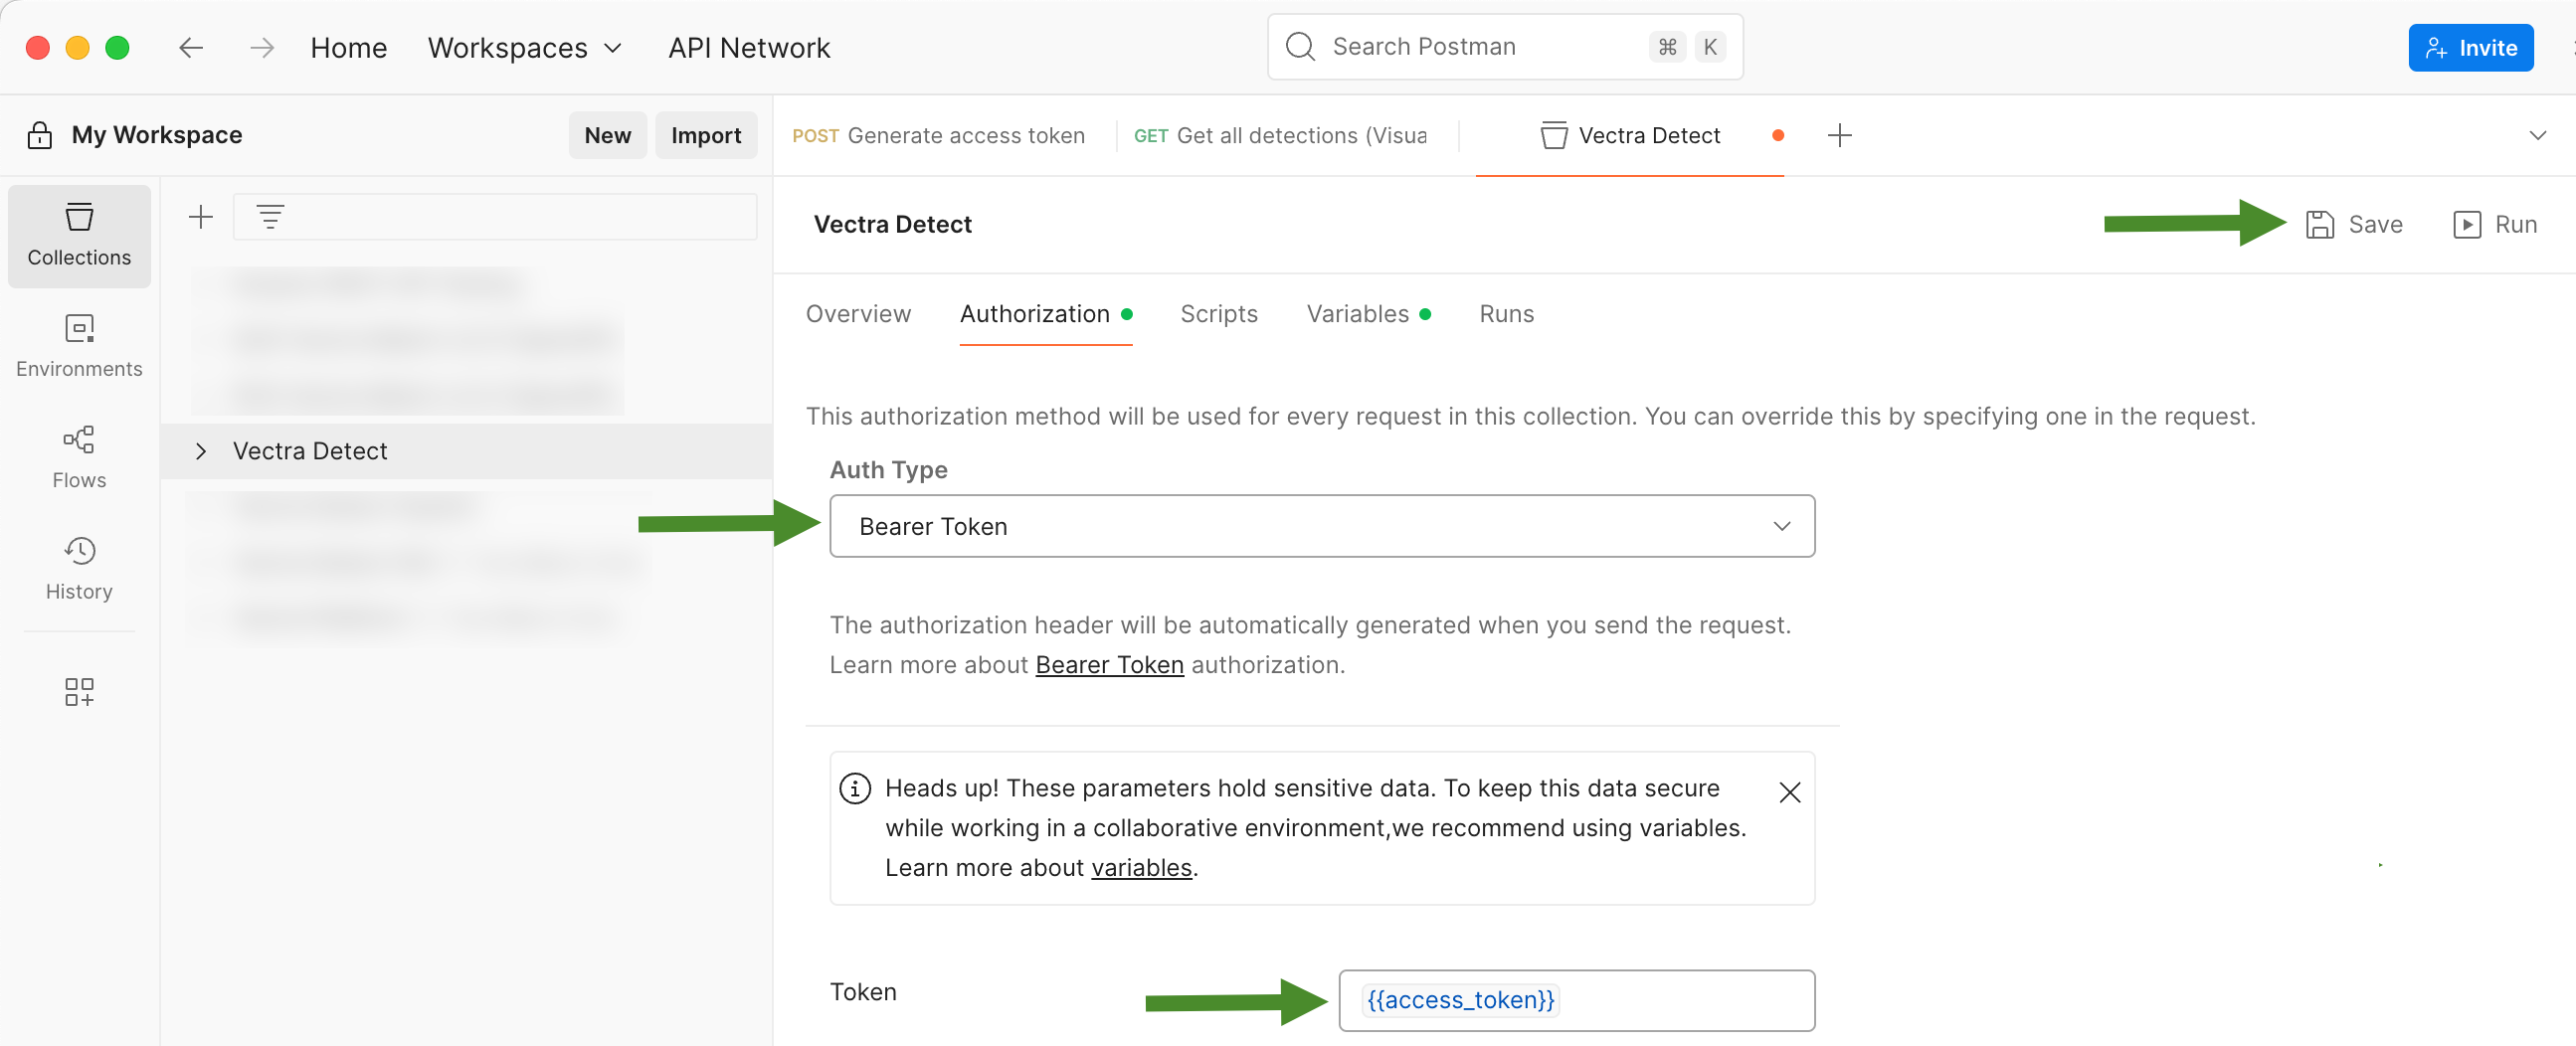Run the Vectra Detect collection
This screenshot has height=1046, width=2576.
point(2496,224)
